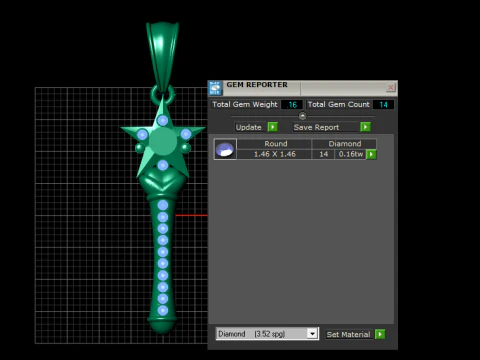Click the green arrow next to Set Material
The image size is (480, 360).
pos(380,334)
